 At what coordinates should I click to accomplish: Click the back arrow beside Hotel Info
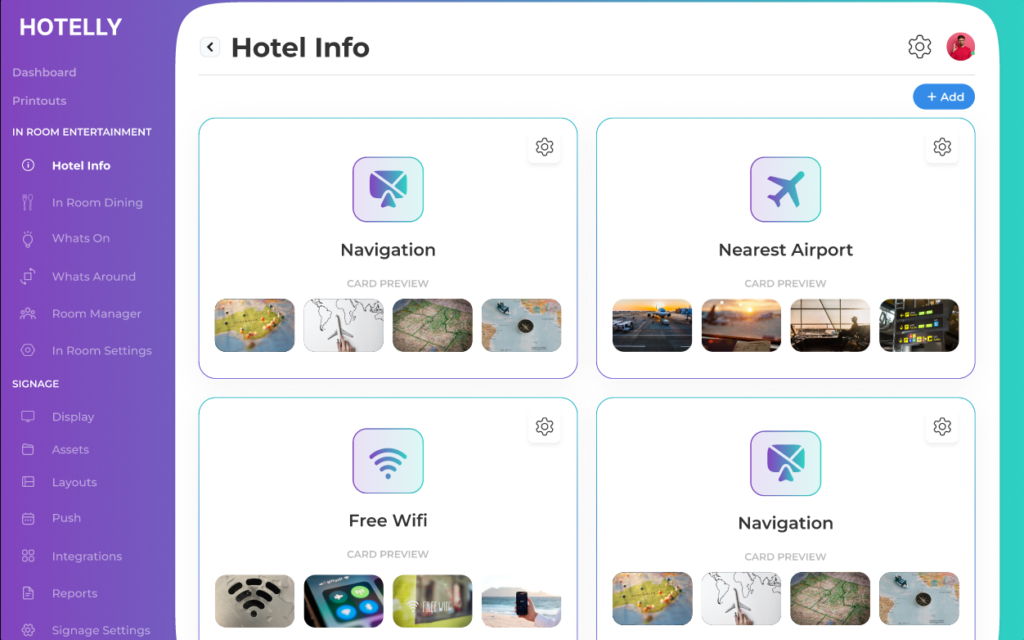pos(210,47)
